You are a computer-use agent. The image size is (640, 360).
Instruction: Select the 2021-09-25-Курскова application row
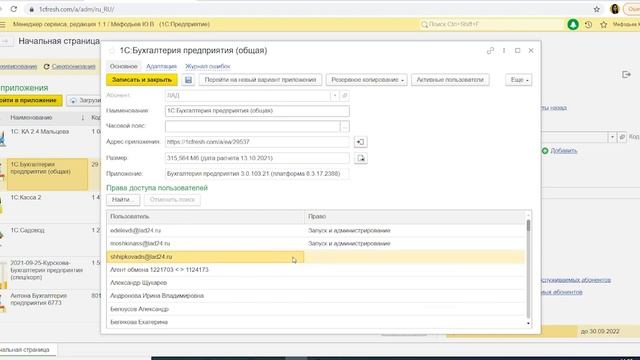pos(50,272)
